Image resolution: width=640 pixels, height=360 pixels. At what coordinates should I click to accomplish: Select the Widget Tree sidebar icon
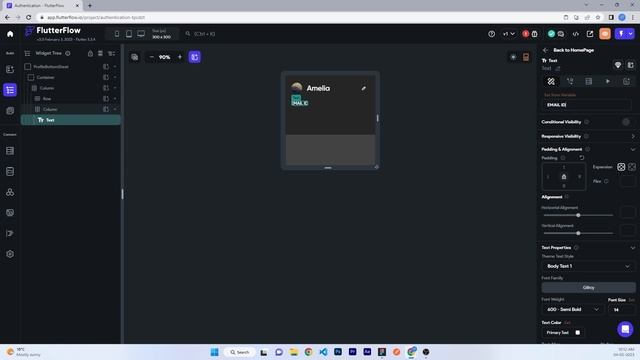click(10, 90)
